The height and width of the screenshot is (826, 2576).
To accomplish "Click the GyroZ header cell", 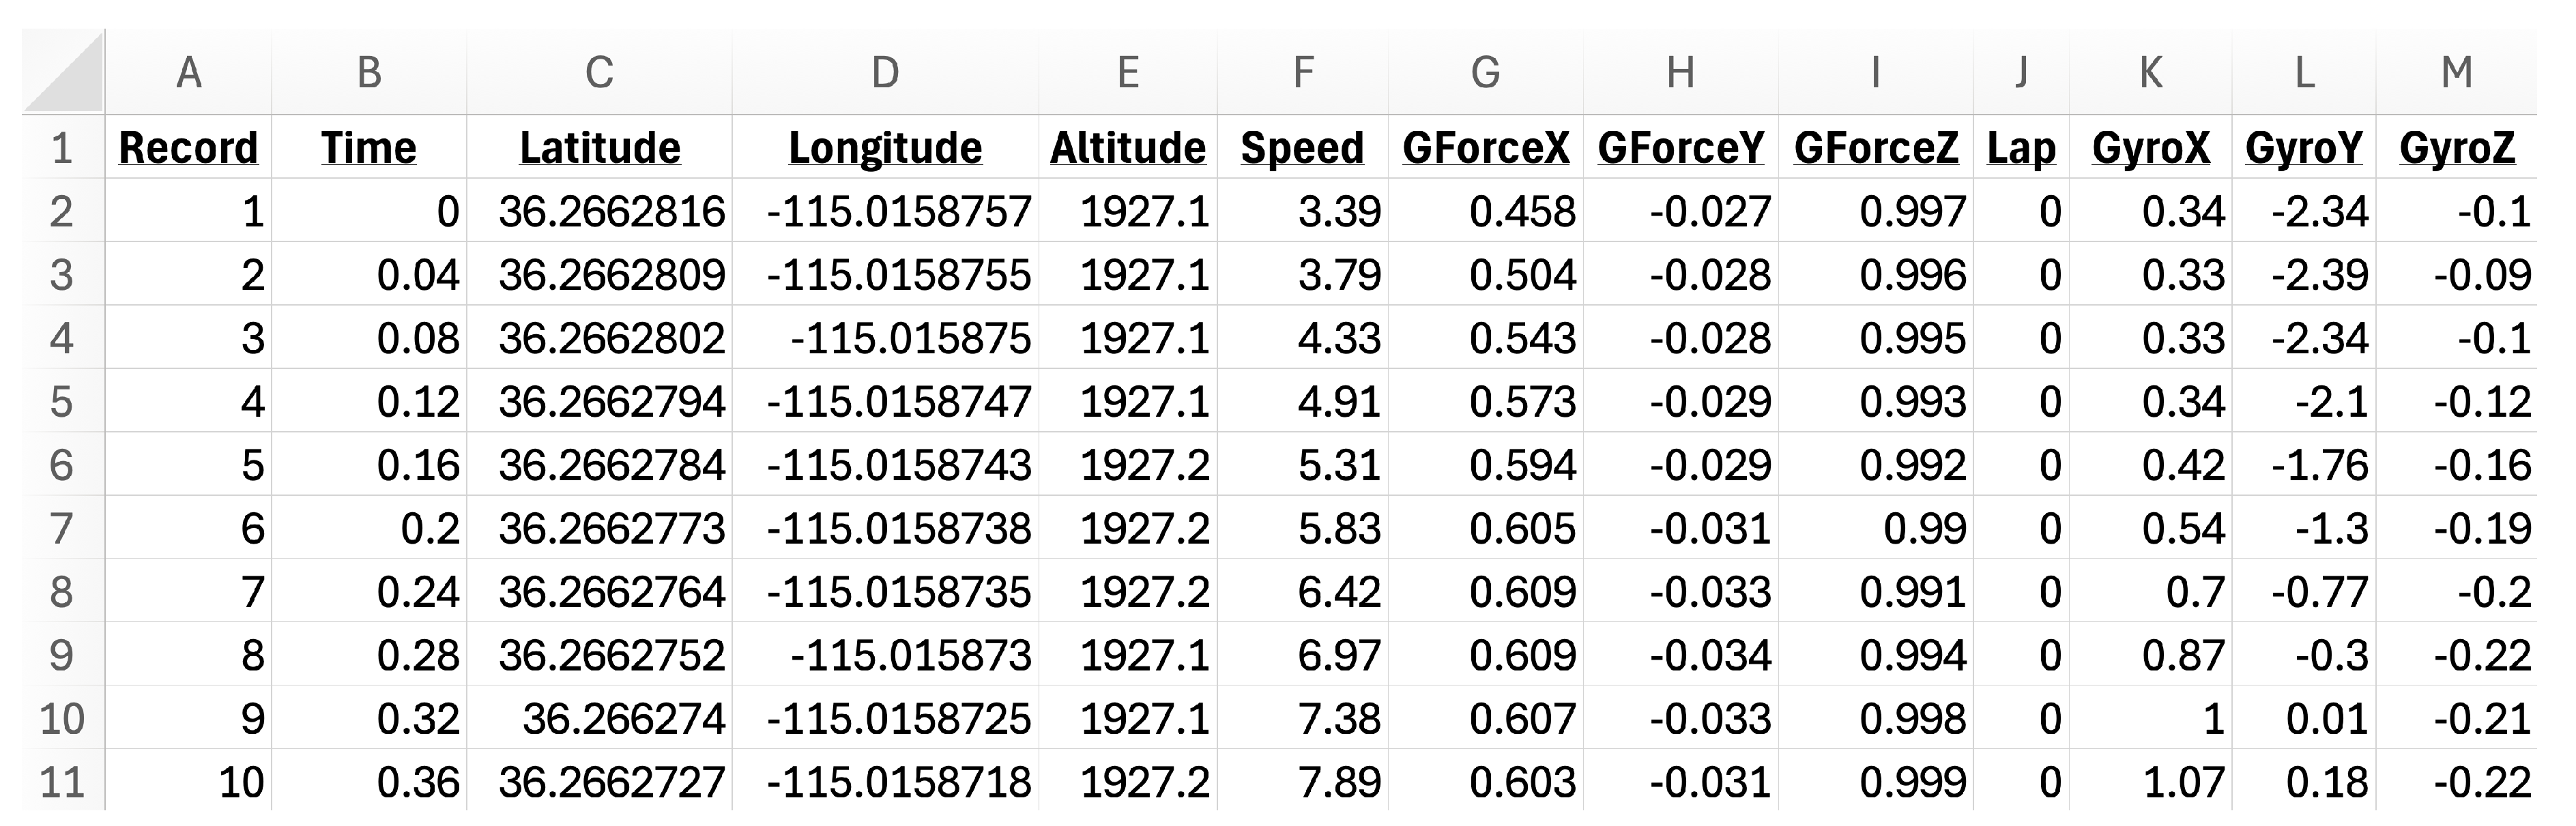I will pyautogui.click(x=2456, y=148).
